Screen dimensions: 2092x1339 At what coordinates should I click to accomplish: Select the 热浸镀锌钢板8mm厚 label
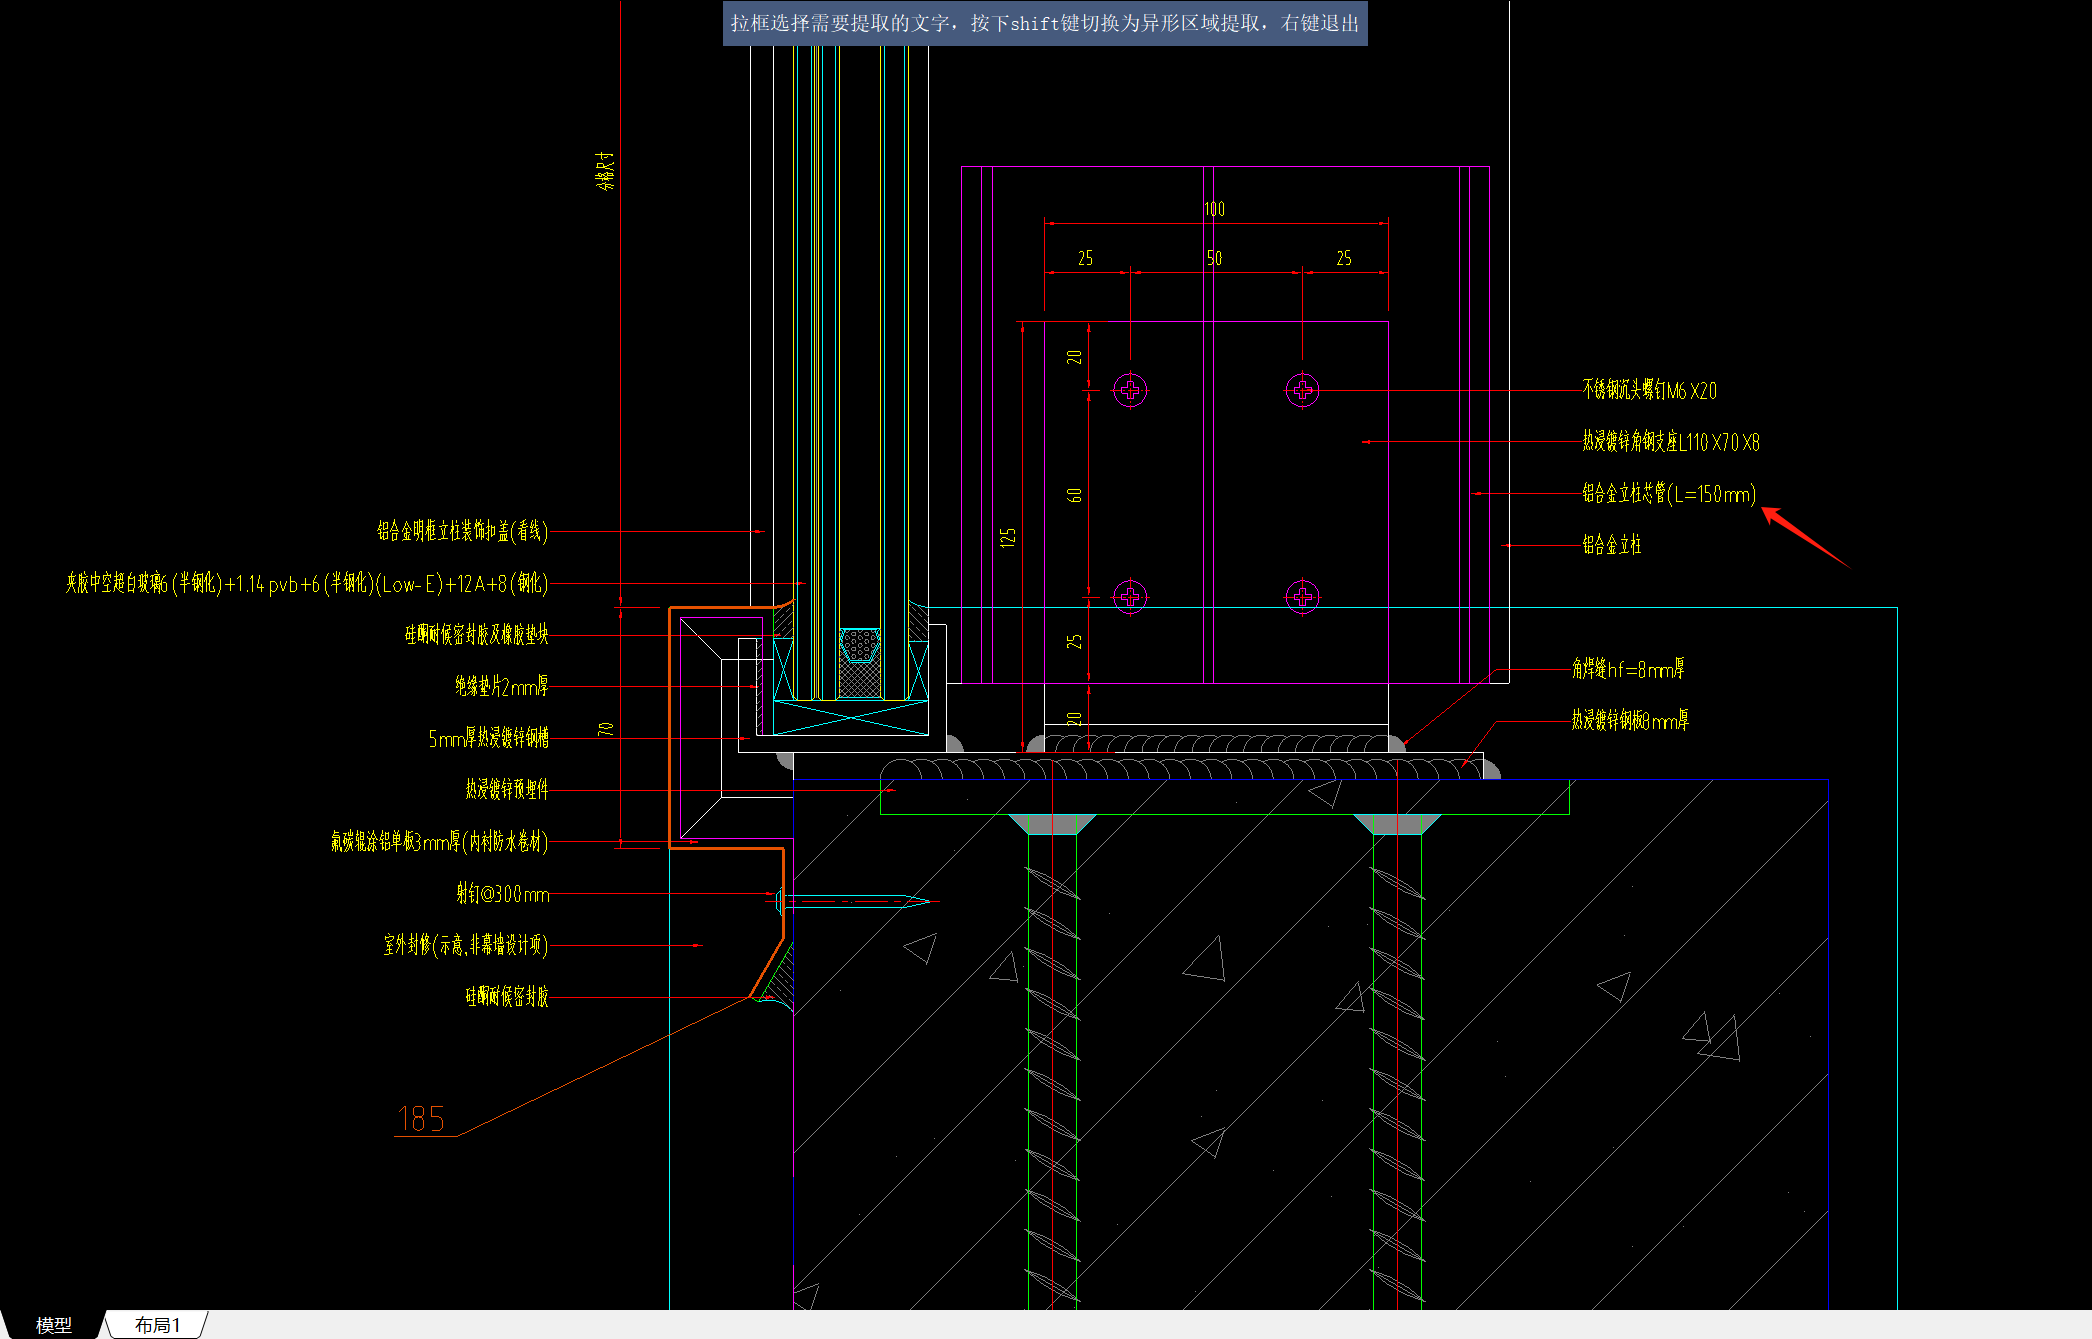1629,720
